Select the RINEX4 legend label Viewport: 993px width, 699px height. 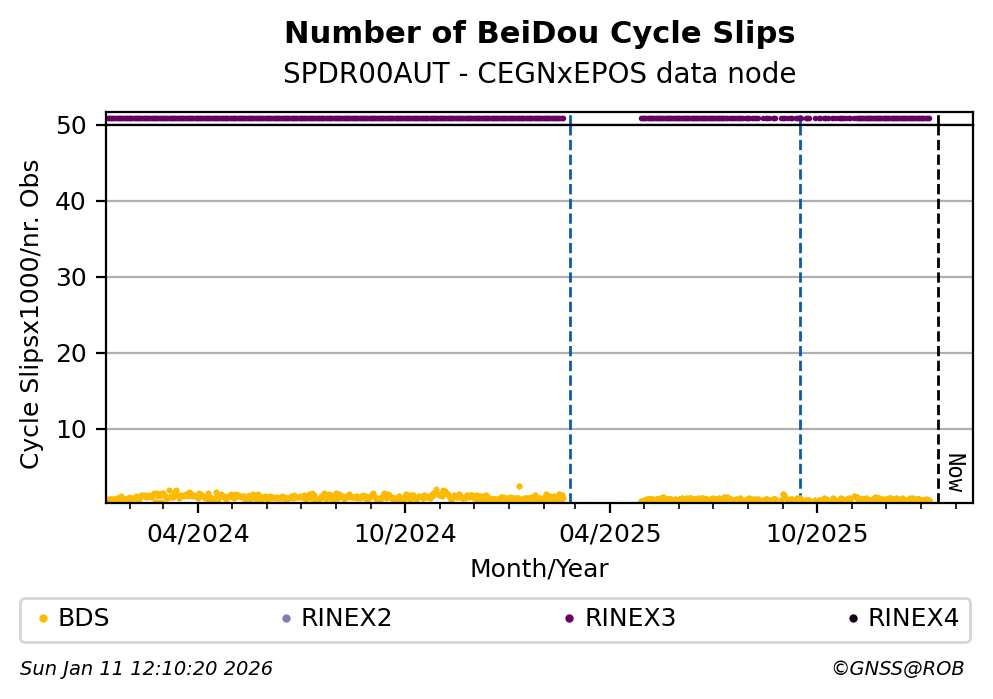point(913,619)
